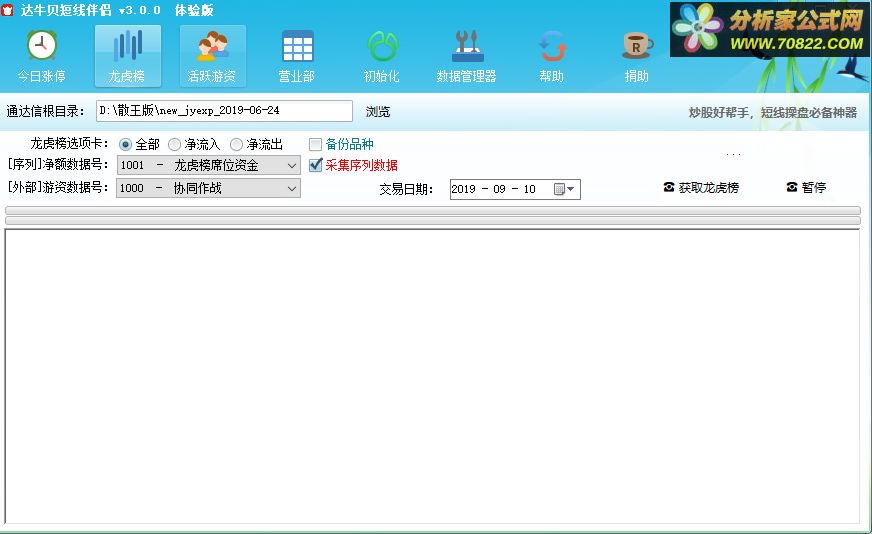The height and width of the screenshot is (534, 872).
Task: Click the 炒股好帮手 slogan text
Action: 773,112
